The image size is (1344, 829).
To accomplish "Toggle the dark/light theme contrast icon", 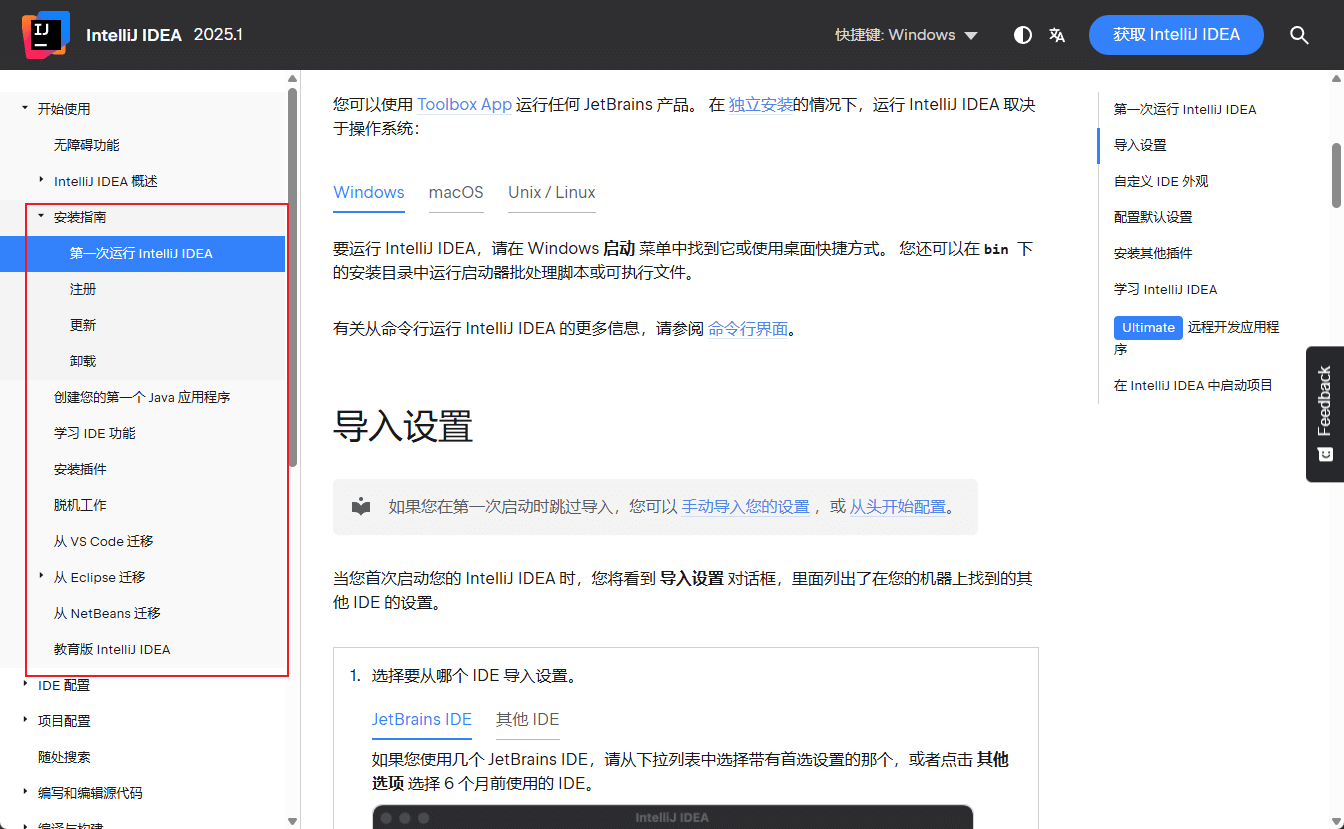I will 1022,35.
